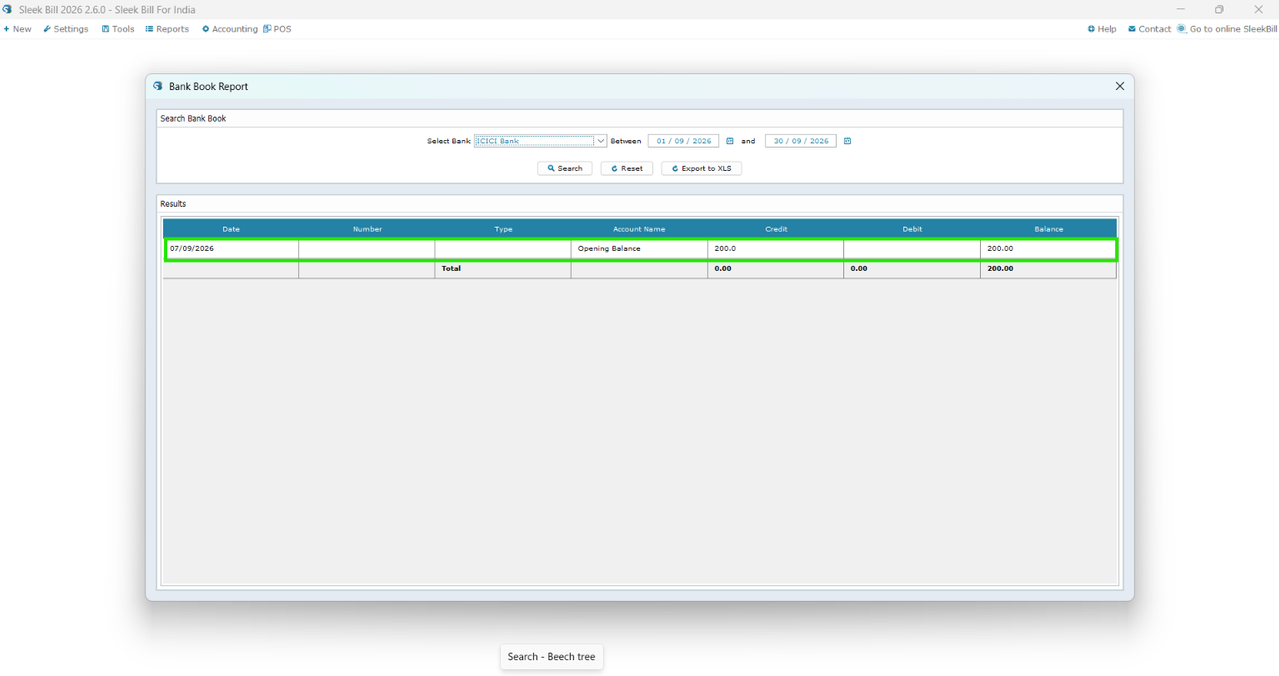1279x676 pixels.
Task: Open the Tools menu
Action: click(x=118, y=29)
